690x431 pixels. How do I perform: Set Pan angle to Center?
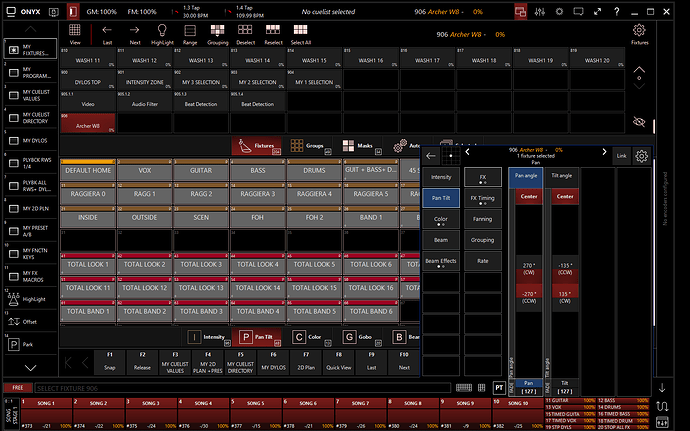529,196
